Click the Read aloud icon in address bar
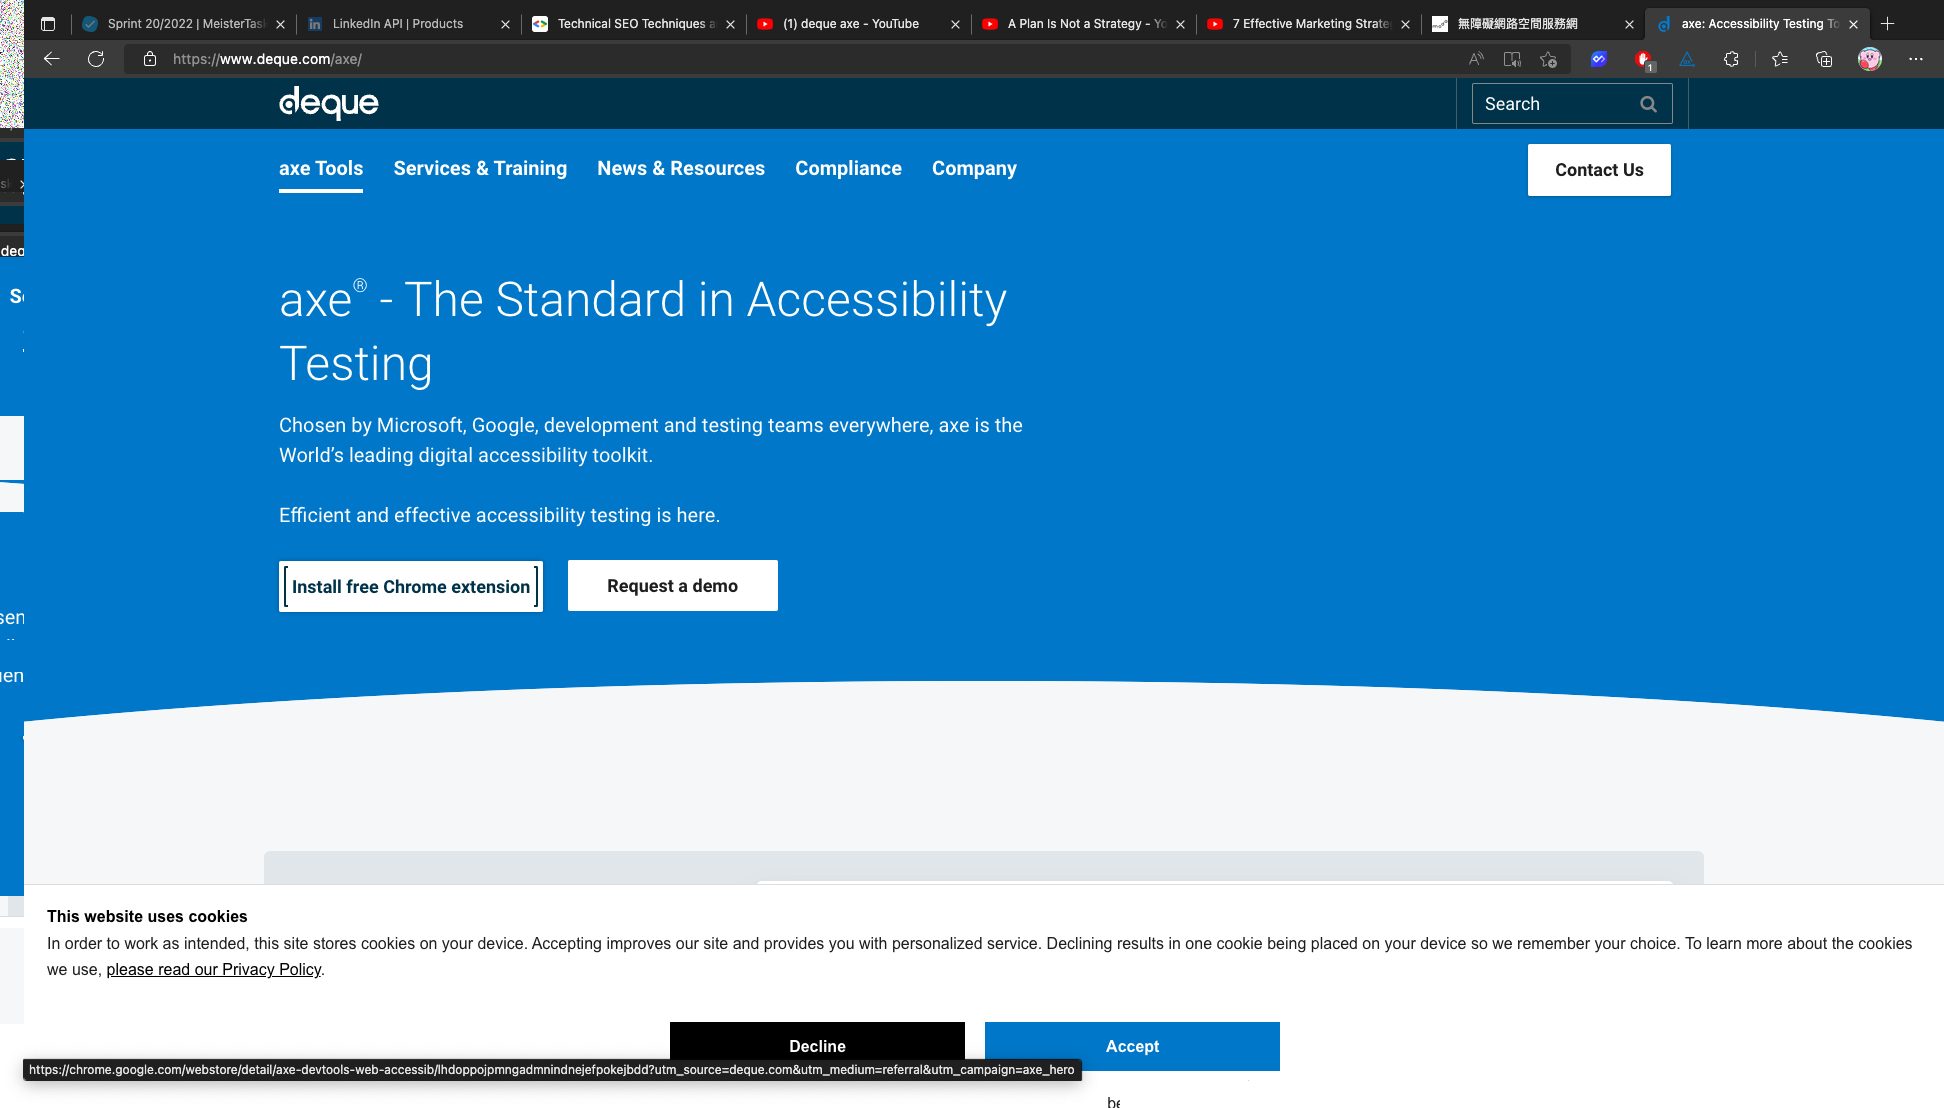This screenshot has height=1108, width=1944. [1476, 59]
